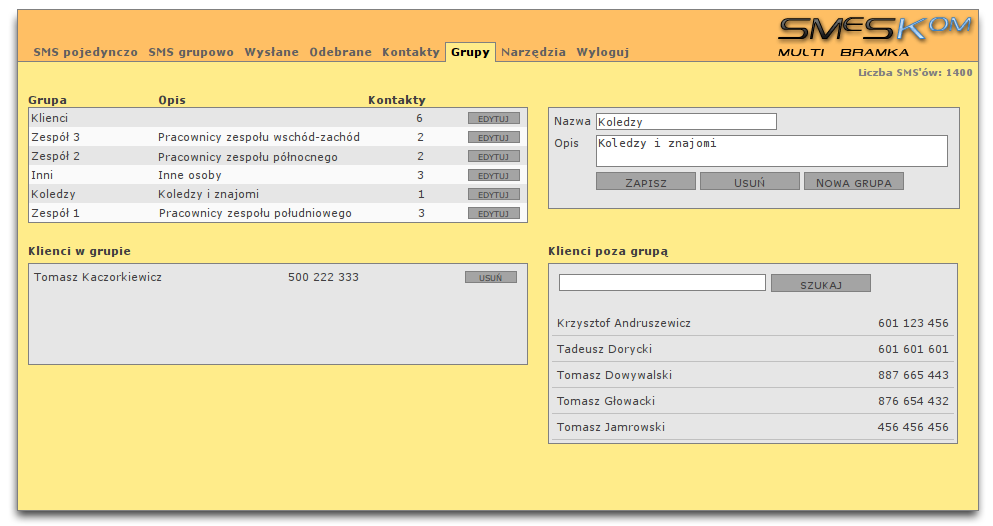Go to the Odebrane tab
Screen dimensions: 993x526
pos(340,52)
